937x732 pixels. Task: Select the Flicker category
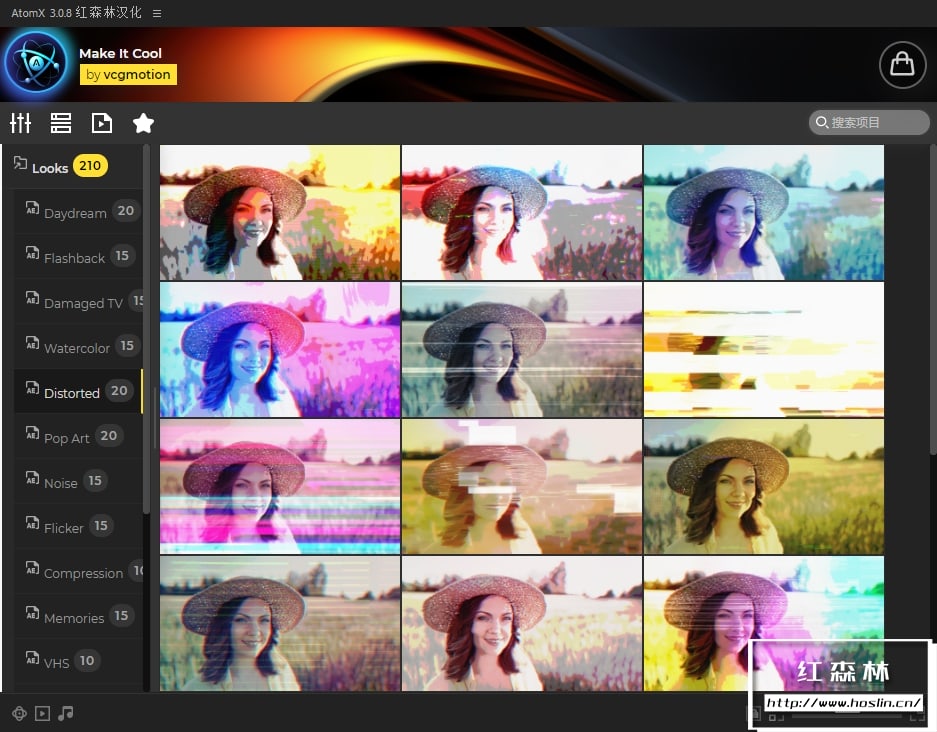click(78, 526)
